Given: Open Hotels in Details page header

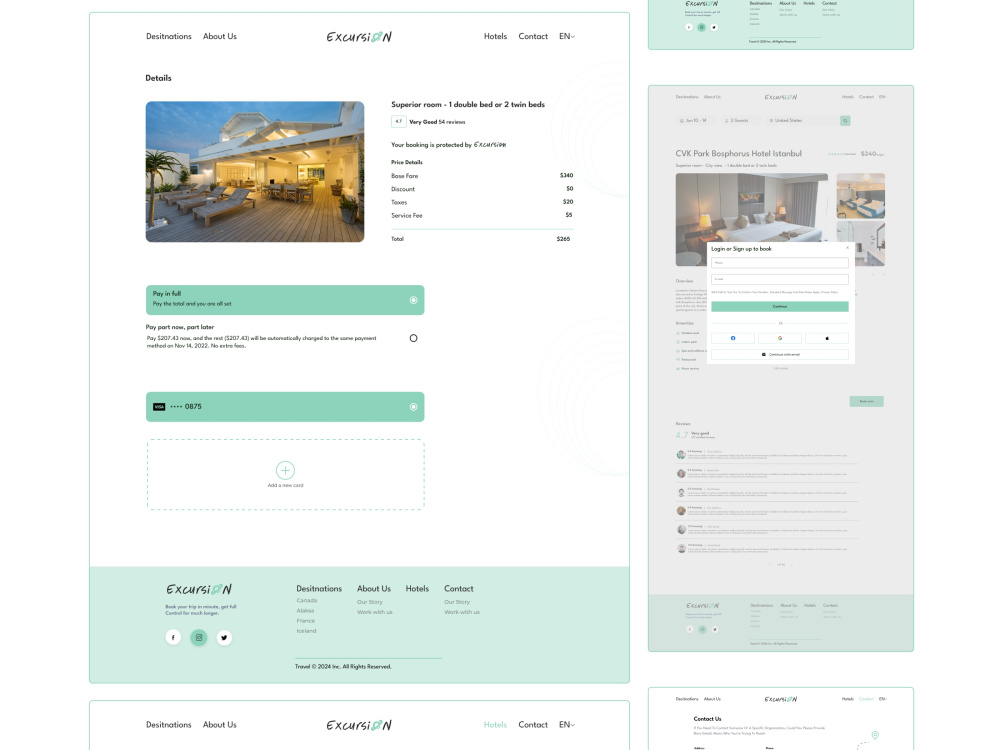Looking at the screenshot, I should click(495, 36).
